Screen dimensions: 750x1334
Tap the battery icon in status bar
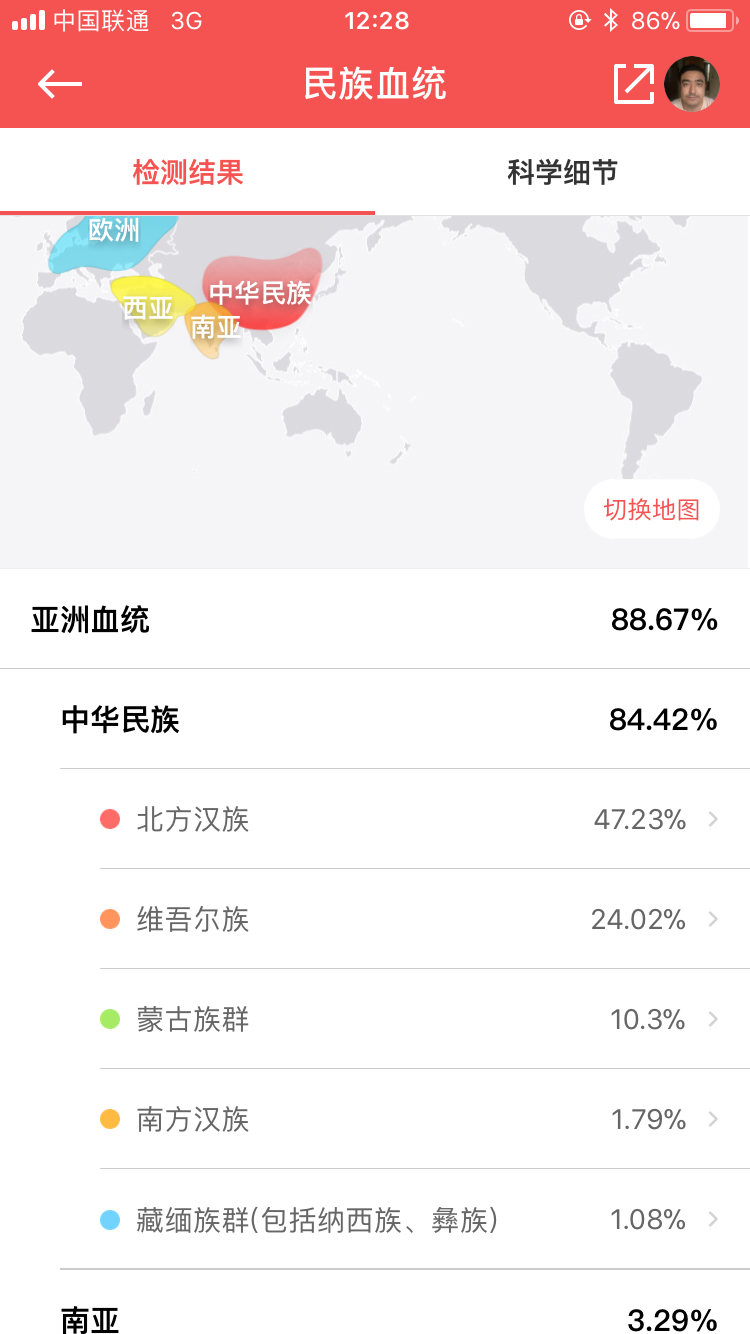712,20
